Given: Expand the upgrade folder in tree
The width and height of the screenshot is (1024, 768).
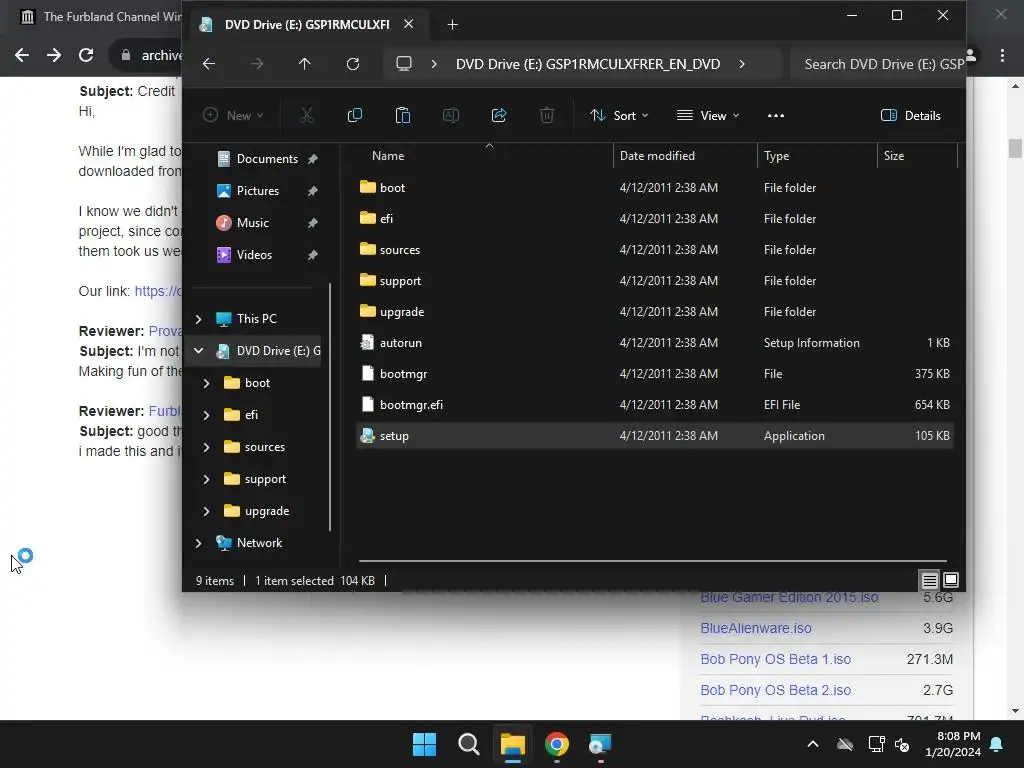Looking at the screenshot, I should (x=206, y=511).
